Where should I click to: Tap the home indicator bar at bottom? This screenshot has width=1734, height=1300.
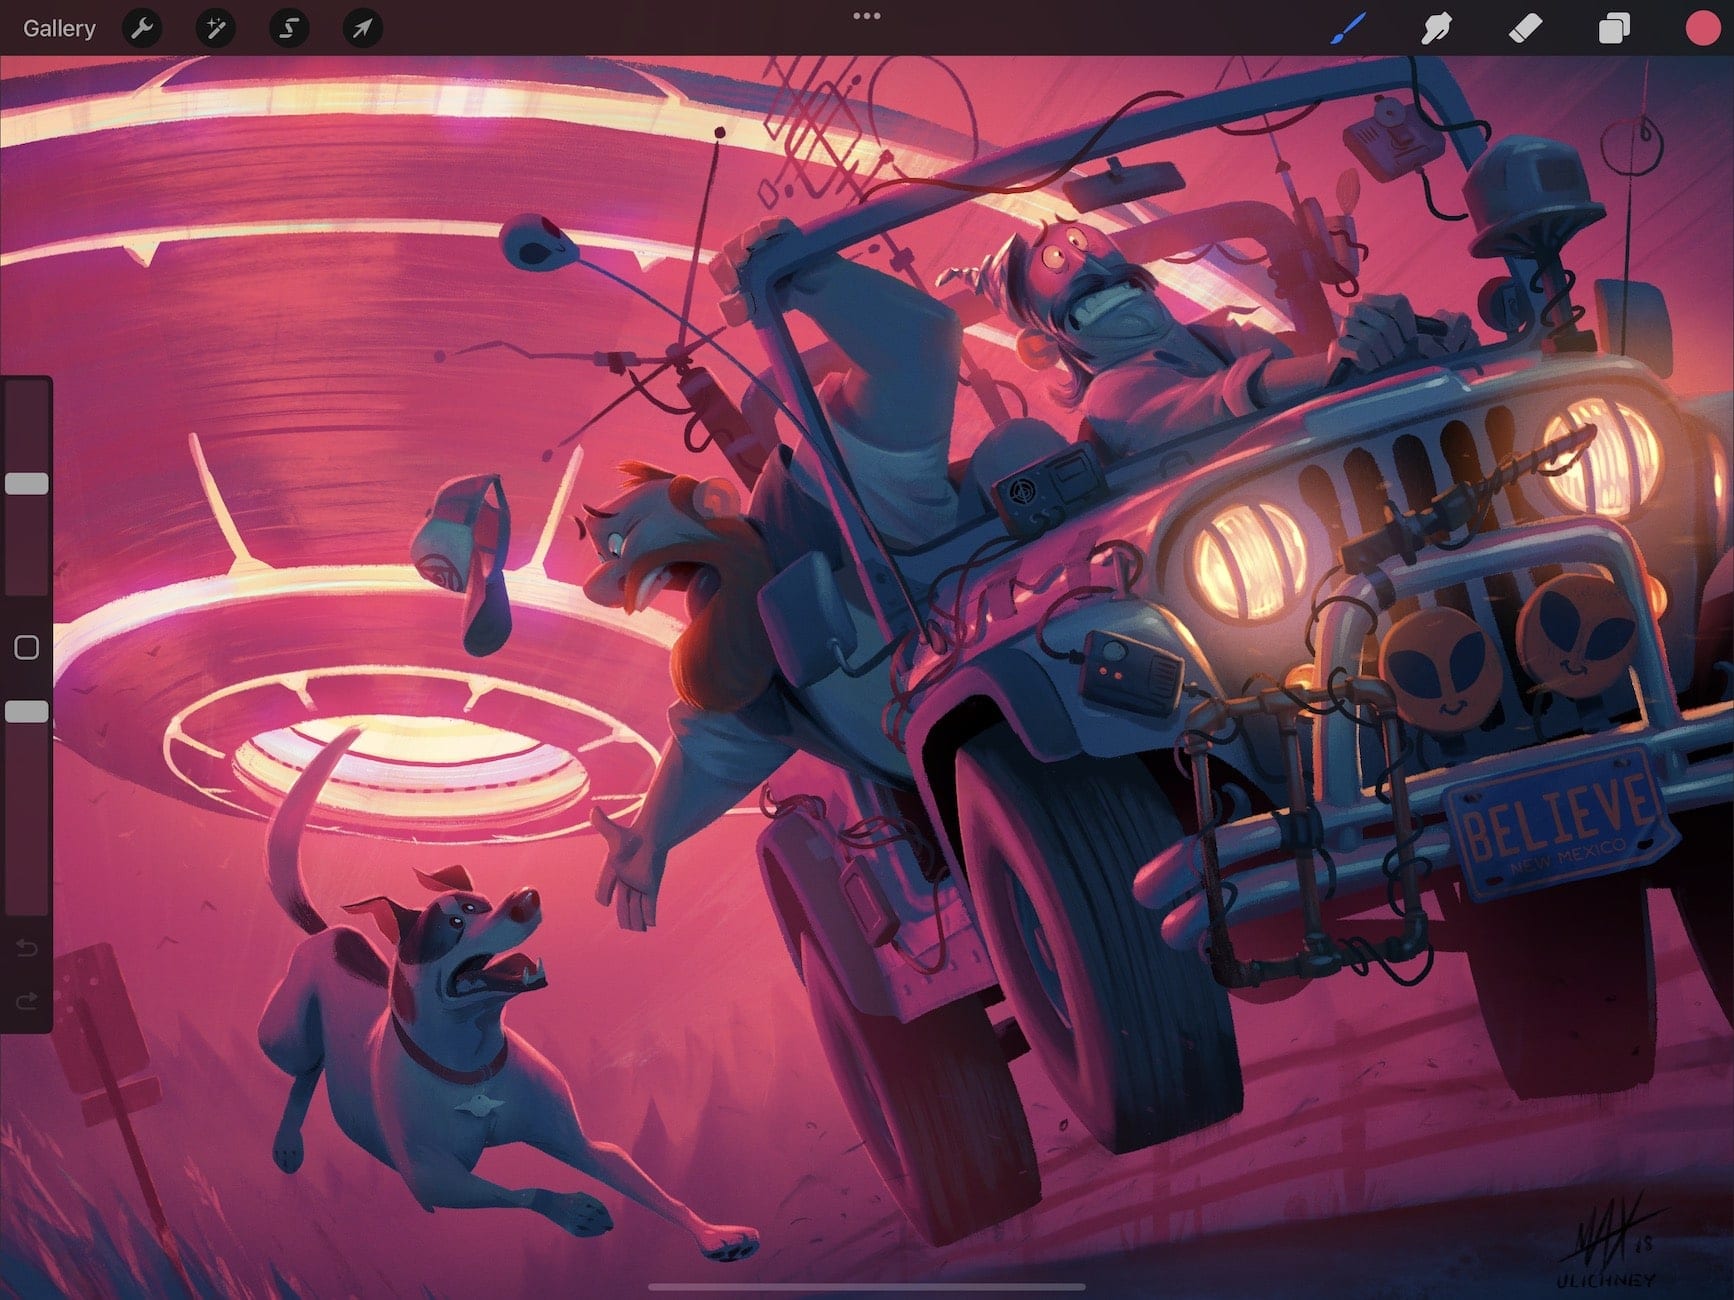pos(867,1287)
